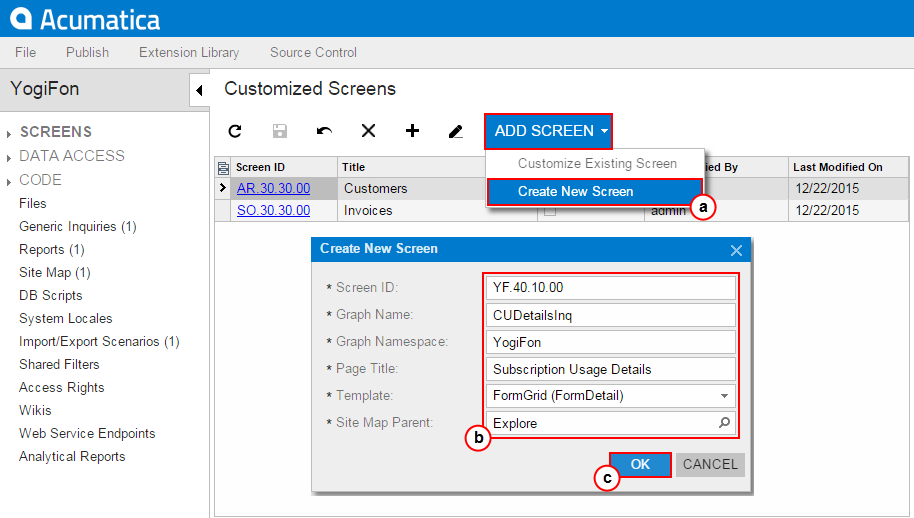The height and width of the screenshot is (518, 914).
Task: Click the Refresh icon in toolbar
Action: (235, 131)
